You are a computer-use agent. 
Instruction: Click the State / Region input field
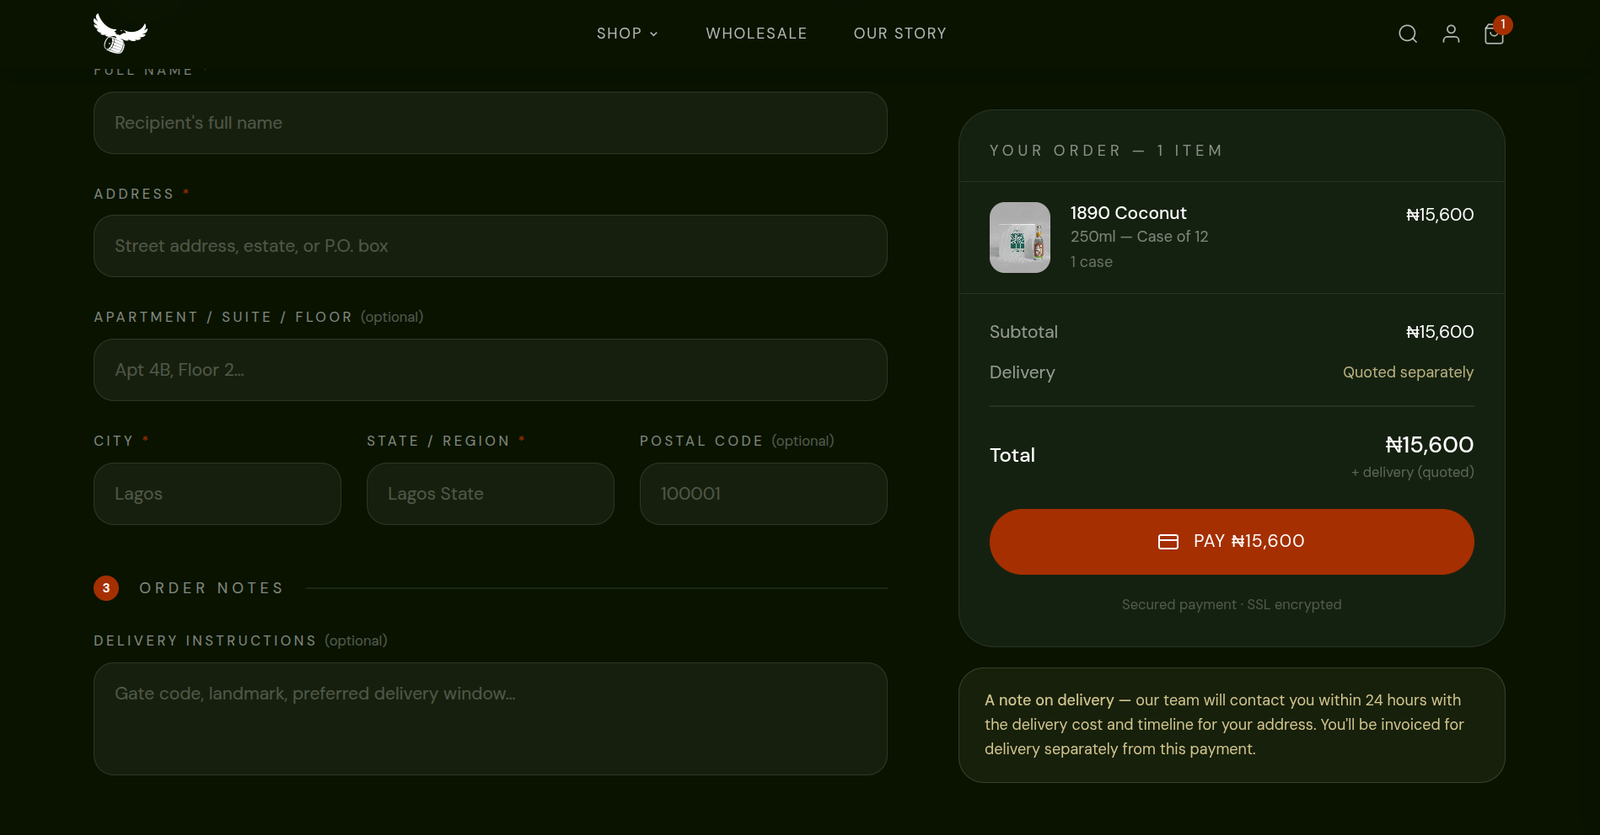click(x=490, y=494)
